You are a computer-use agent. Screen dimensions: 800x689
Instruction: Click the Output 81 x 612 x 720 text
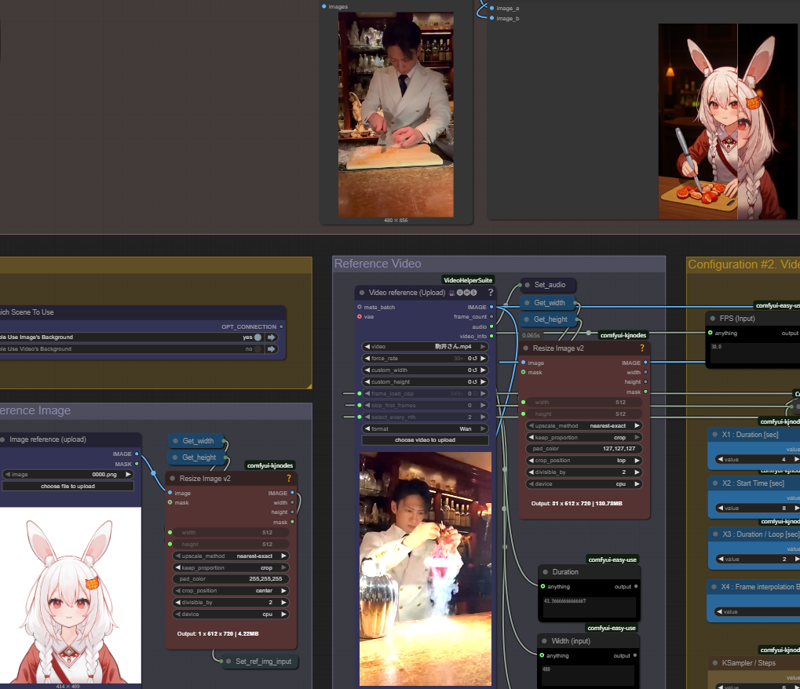pyautogui.click(x=577, y=503)
